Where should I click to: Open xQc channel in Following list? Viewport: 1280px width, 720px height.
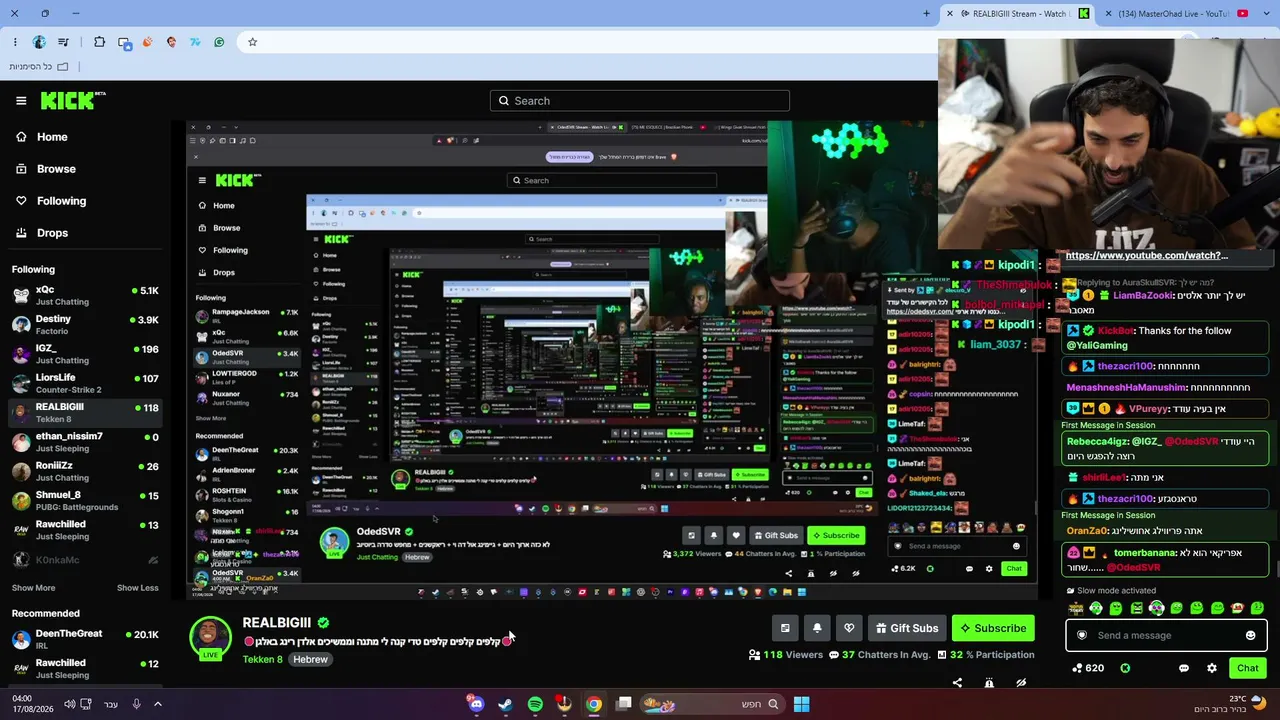click(85, 295)
